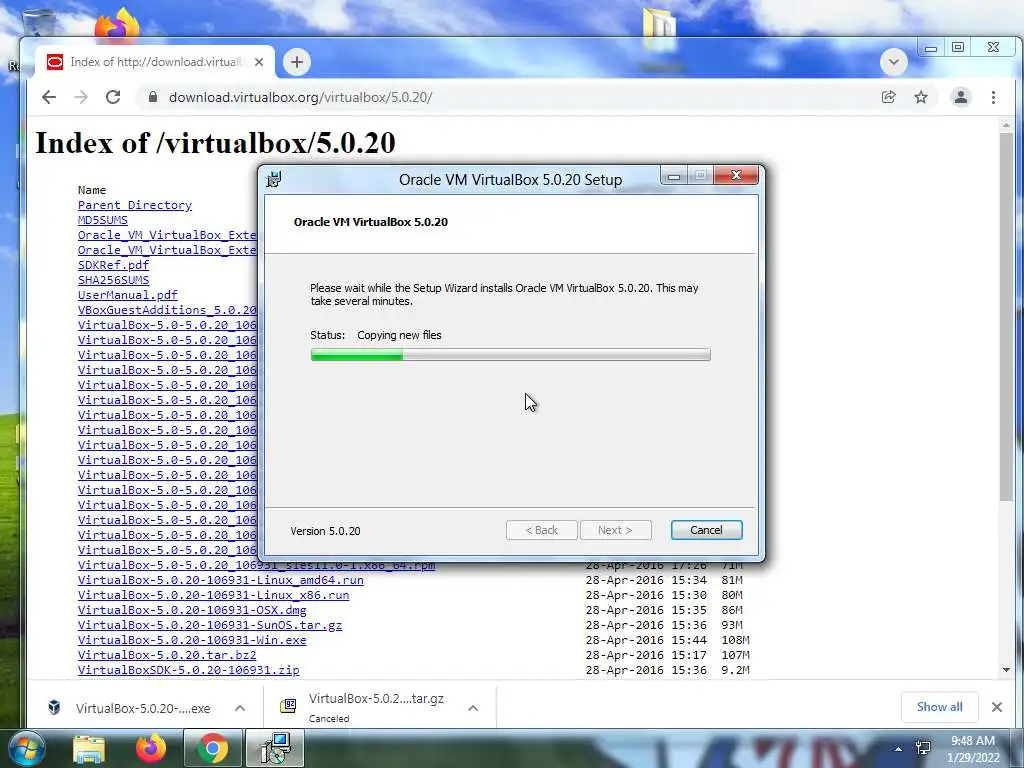Screen dimensions: 1024x768
Task: Download VirtualBox-5.0.20-106931-Linux_amd64.run
Action: click(x=221, y=580)
